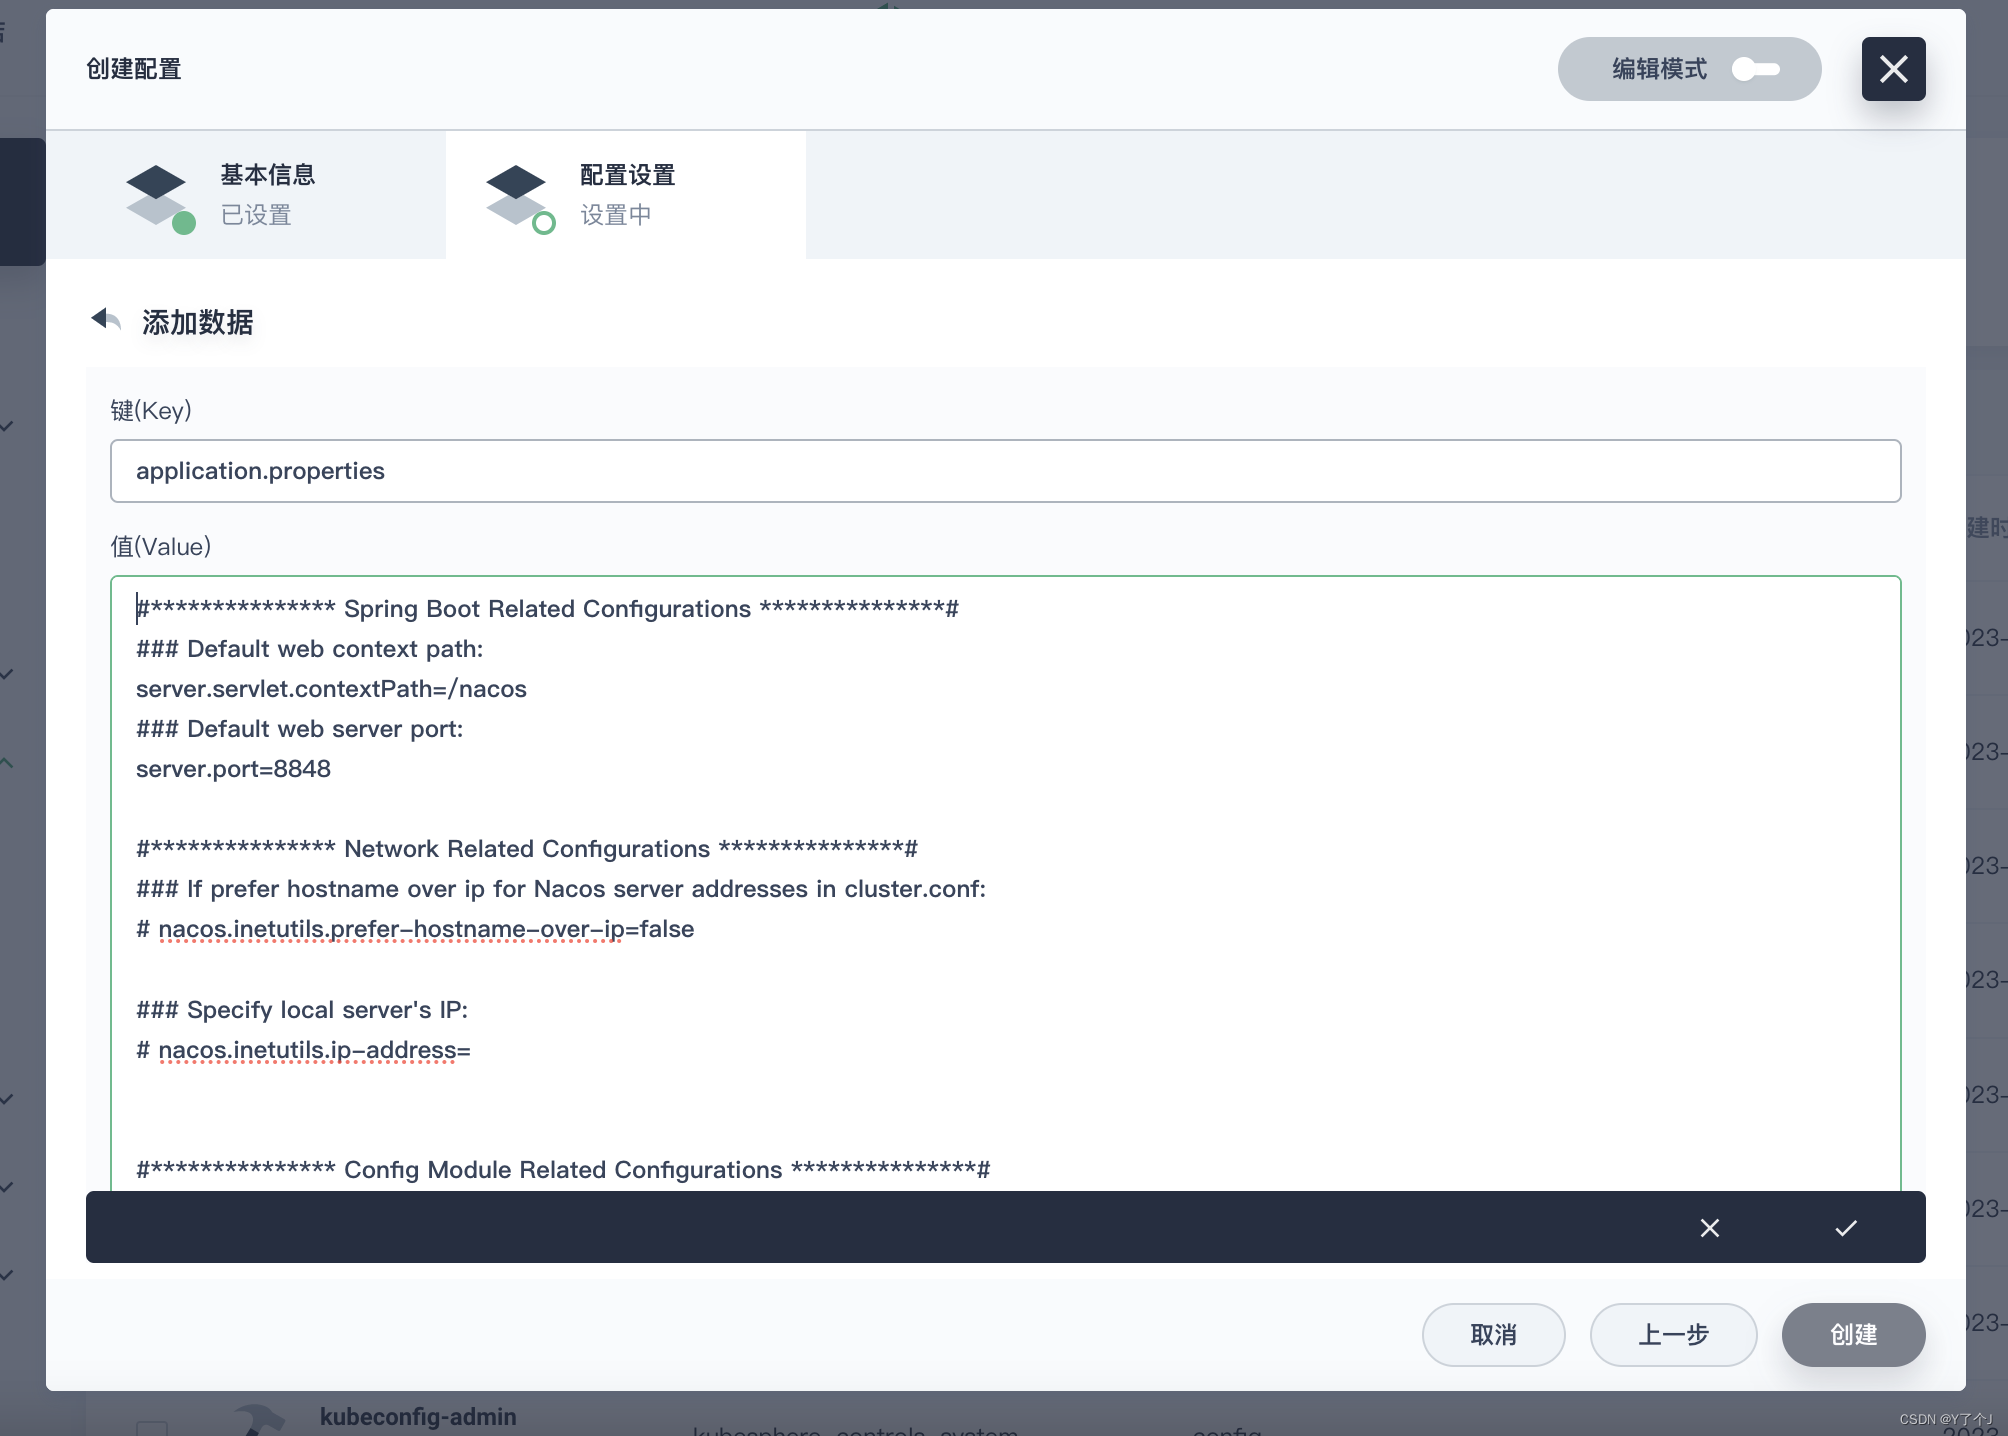Click the server.port=8848 line
2008x1436 pixels.
tap(233, 769)
